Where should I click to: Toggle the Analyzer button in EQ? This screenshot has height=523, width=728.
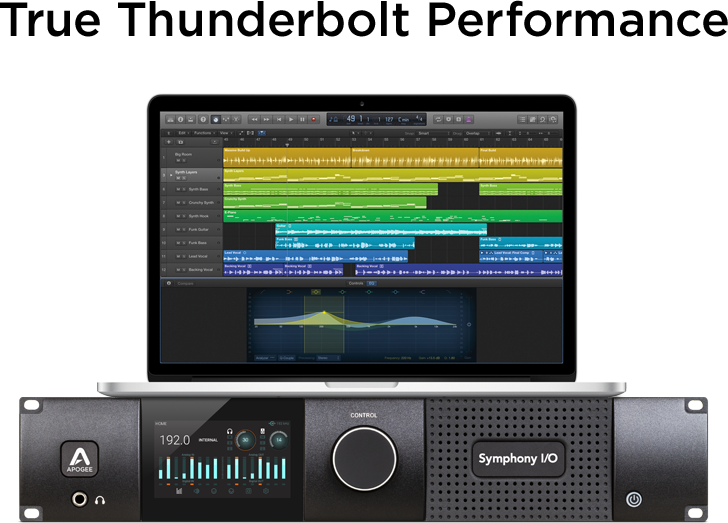click(265, 358)
